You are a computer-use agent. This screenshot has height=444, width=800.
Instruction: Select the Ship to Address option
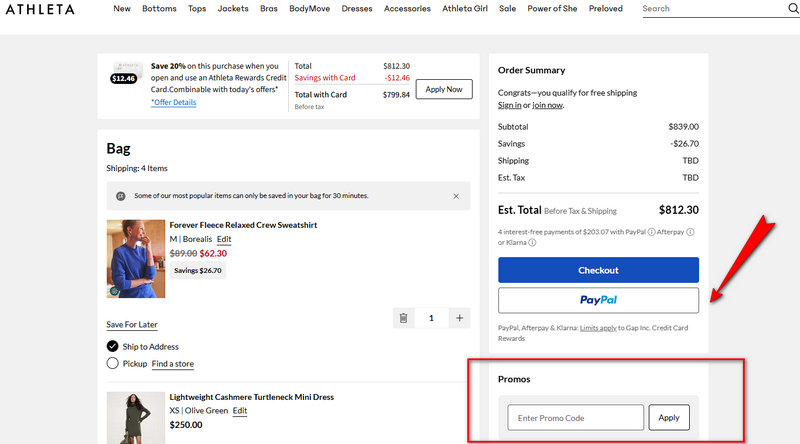[x=113, y=347]
